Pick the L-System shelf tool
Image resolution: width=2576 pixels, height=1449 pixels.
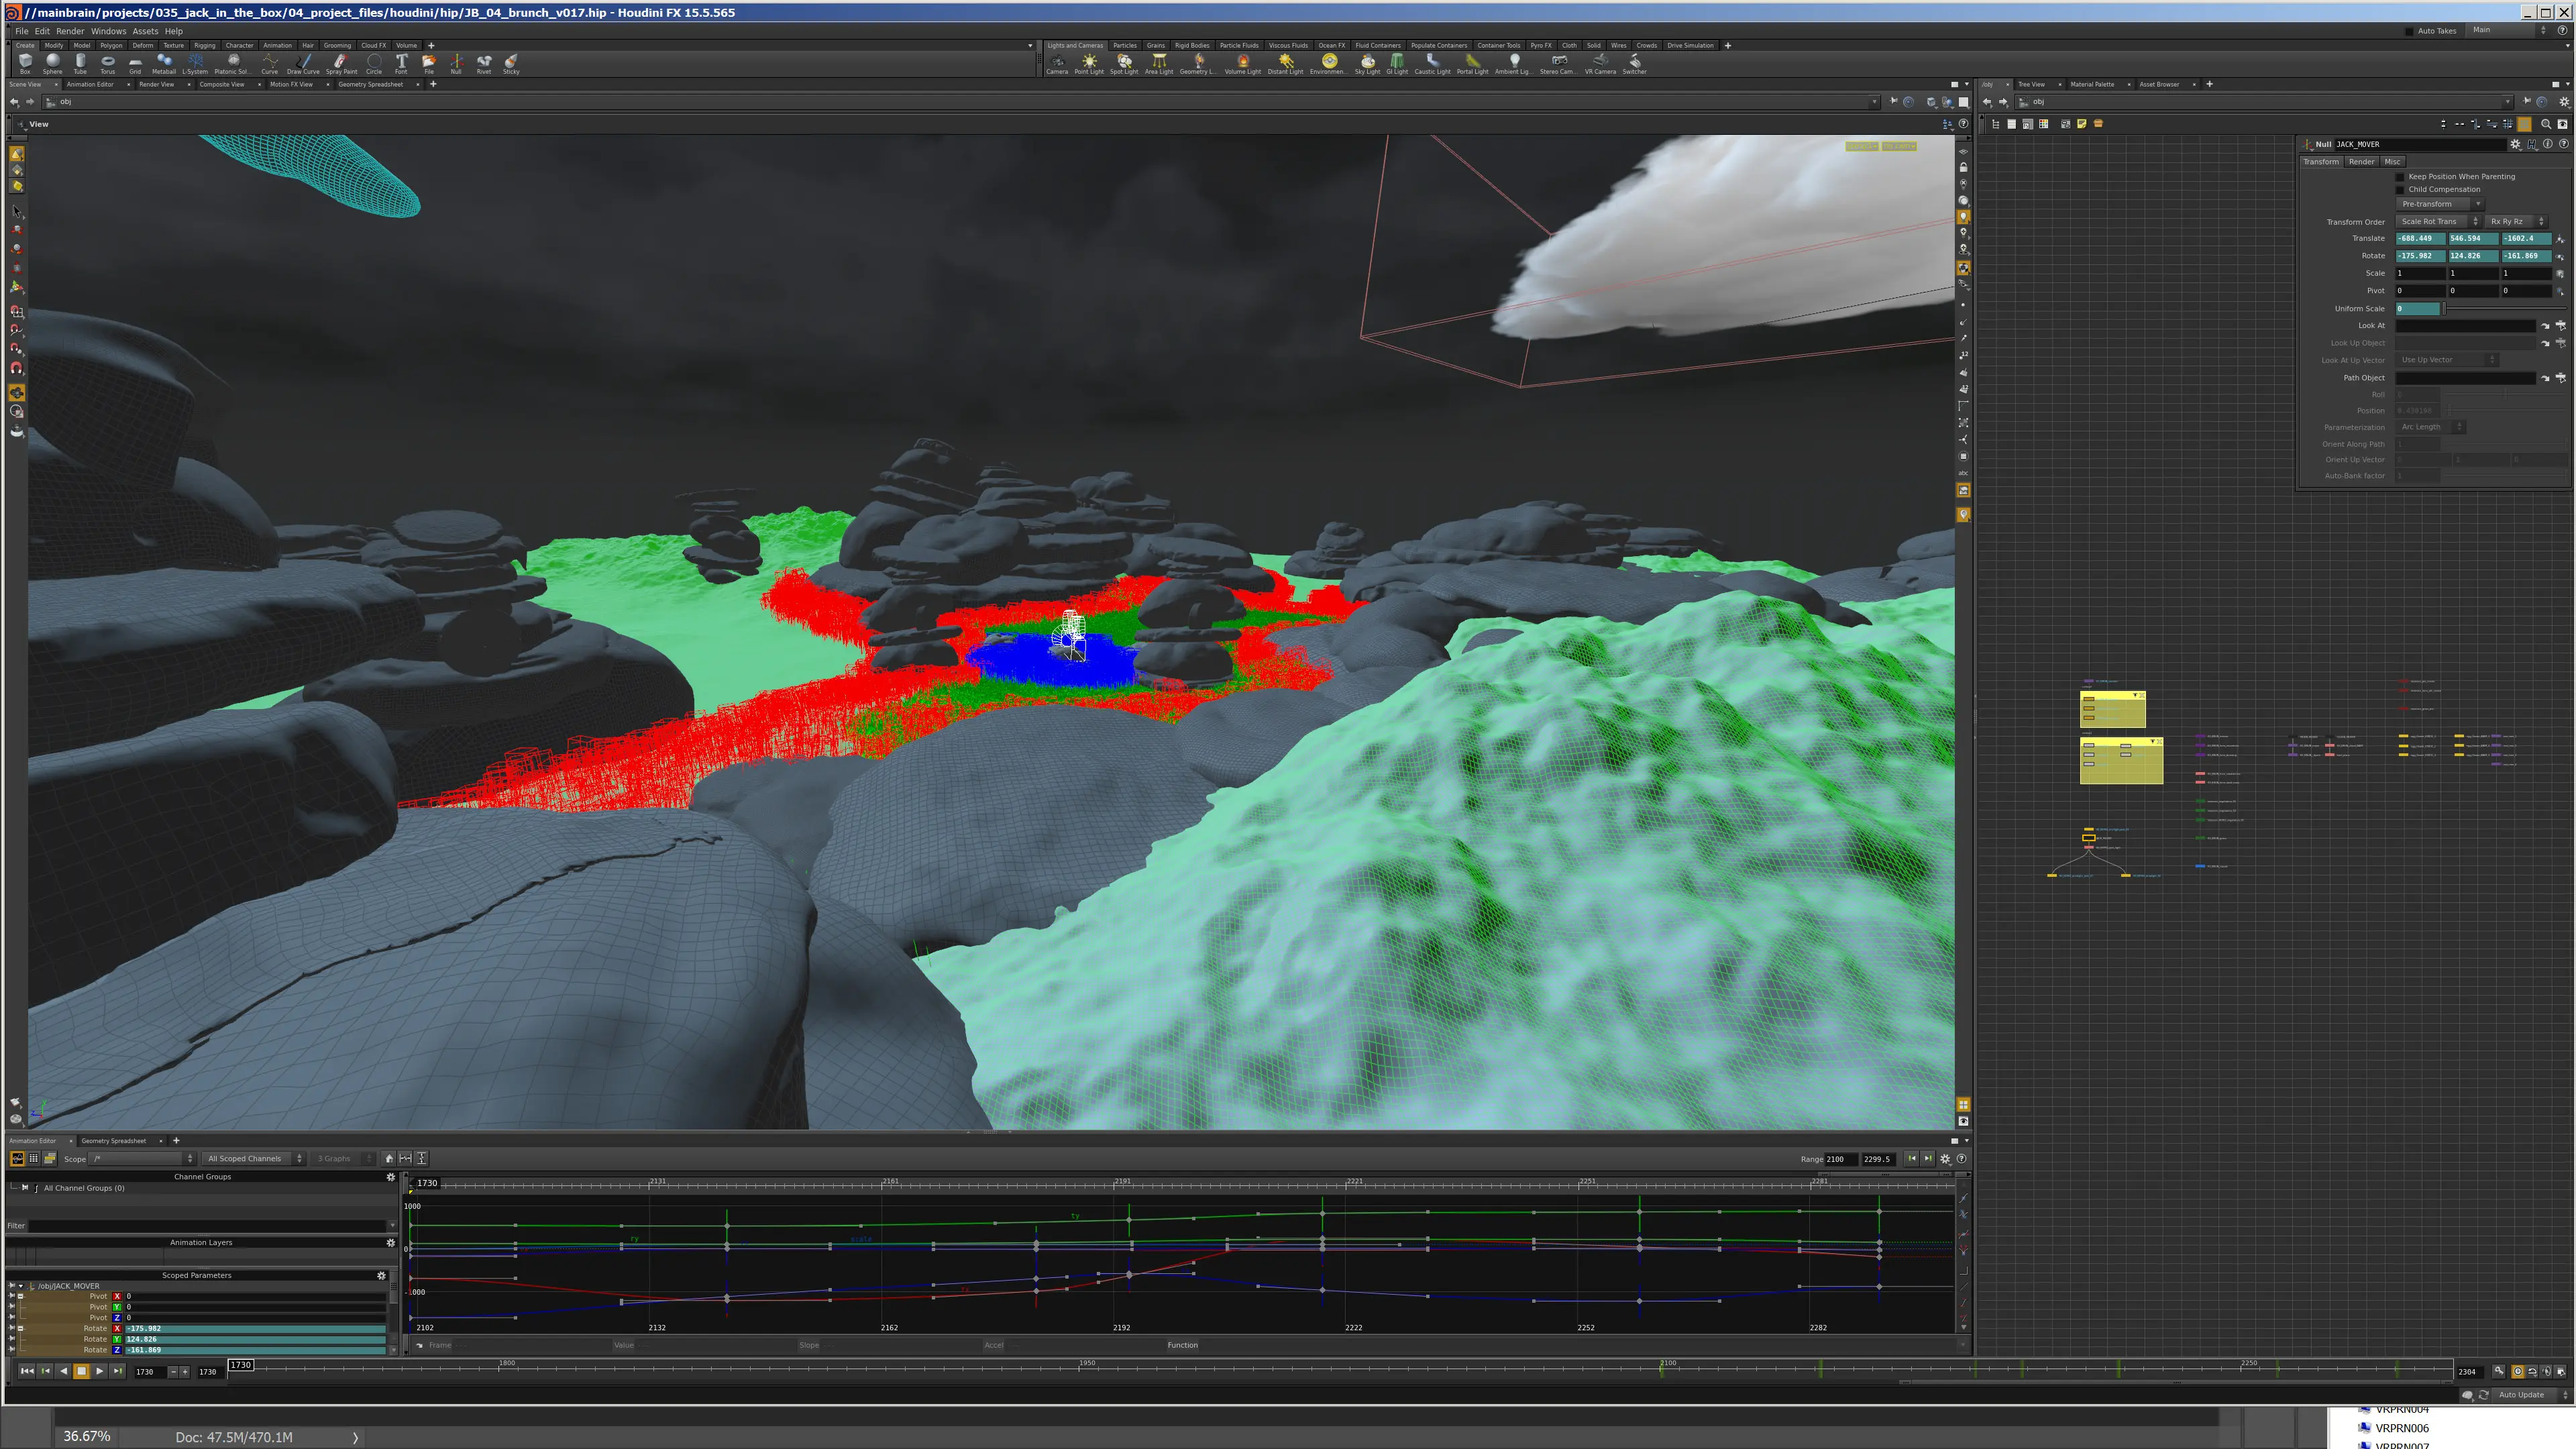point(195,64)
